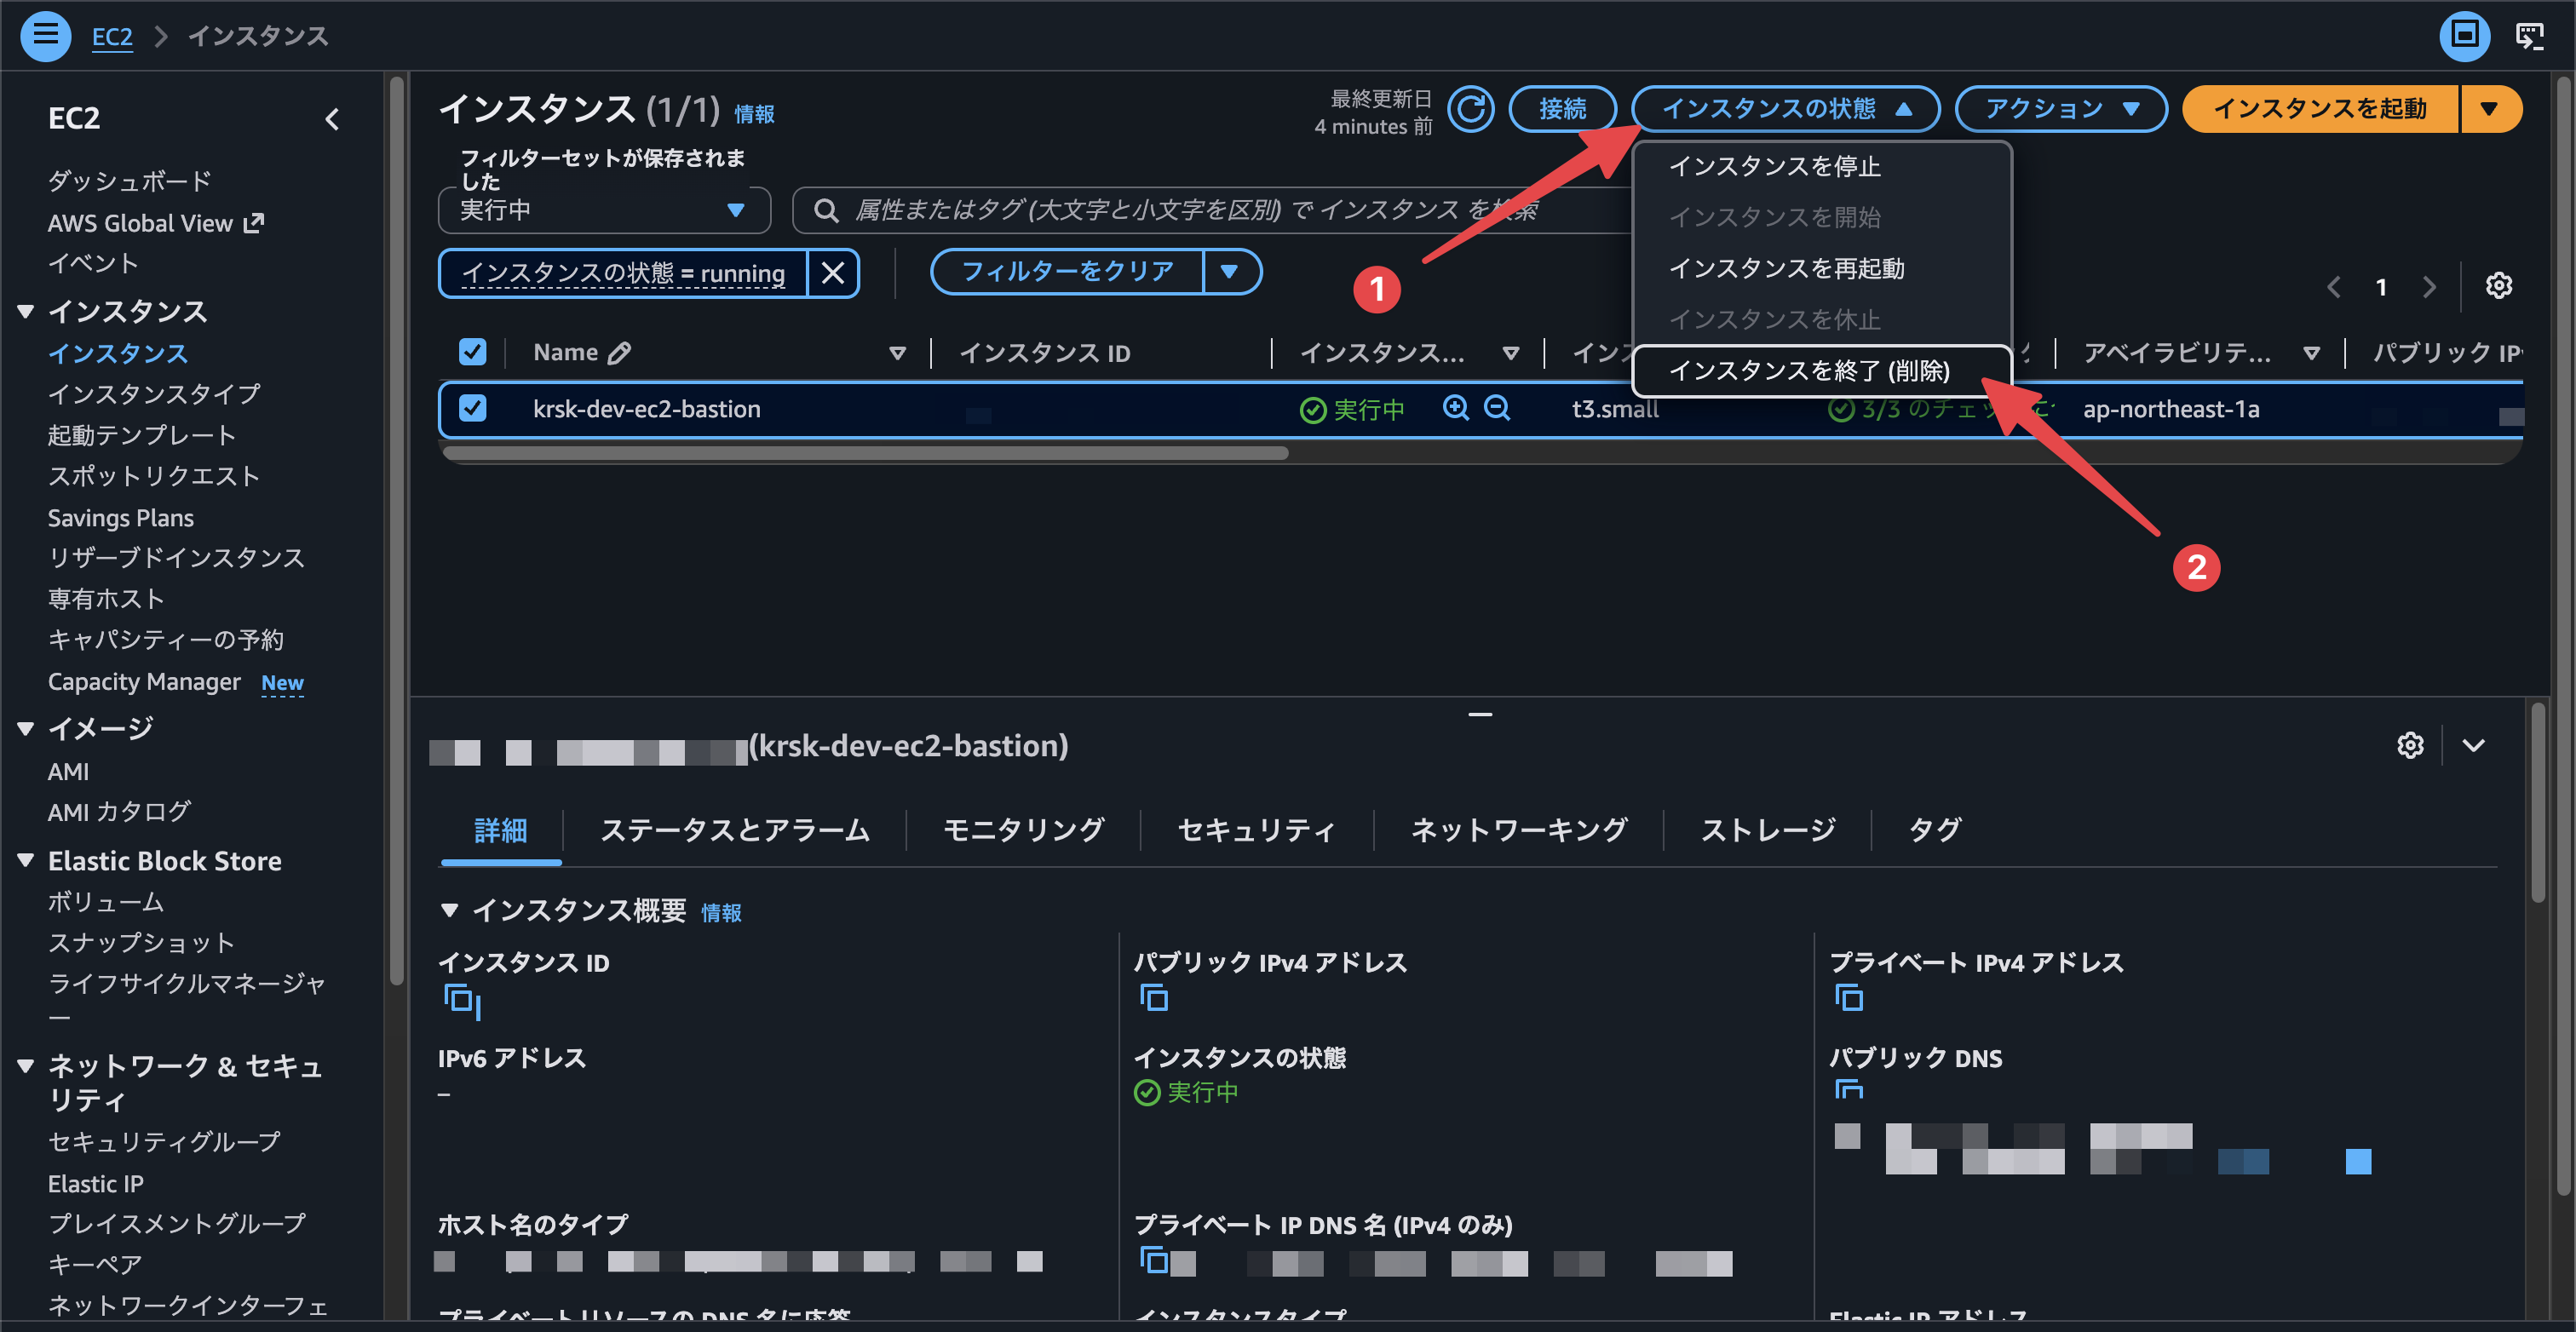
Task: Switch to the Tags tab
Action: (1934, 830)
